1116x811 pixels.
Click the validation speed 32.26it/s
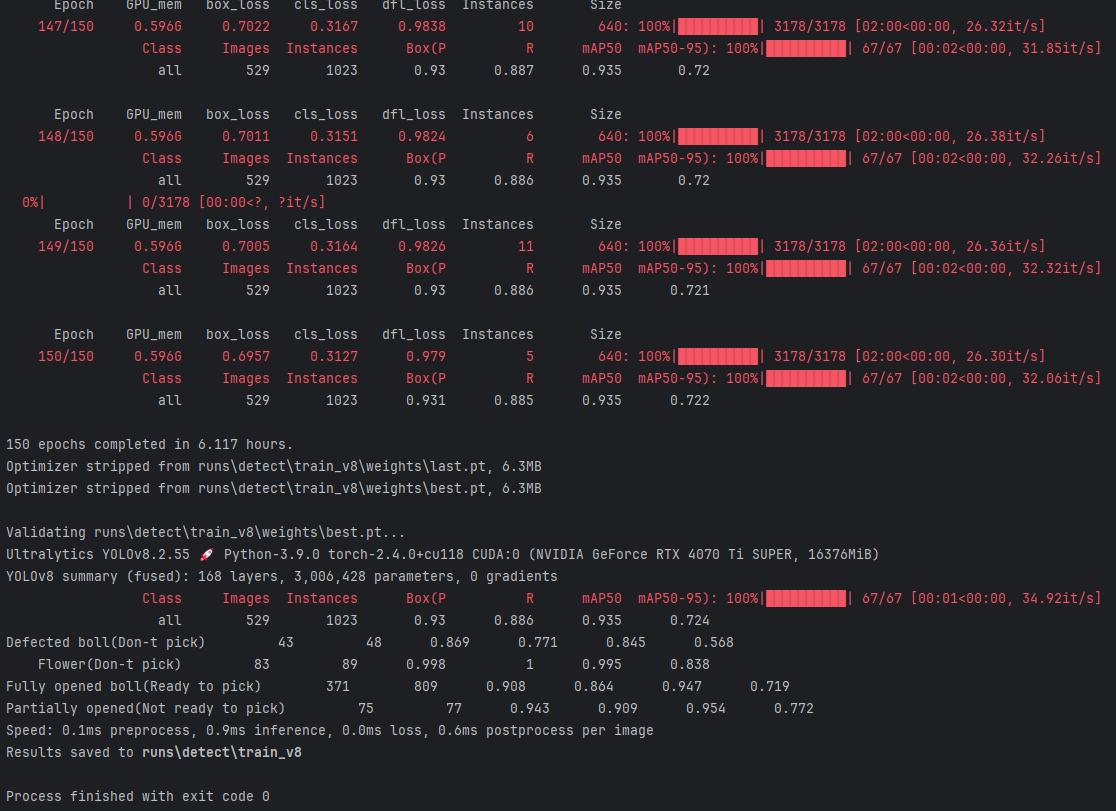(x=1057, y=159)
